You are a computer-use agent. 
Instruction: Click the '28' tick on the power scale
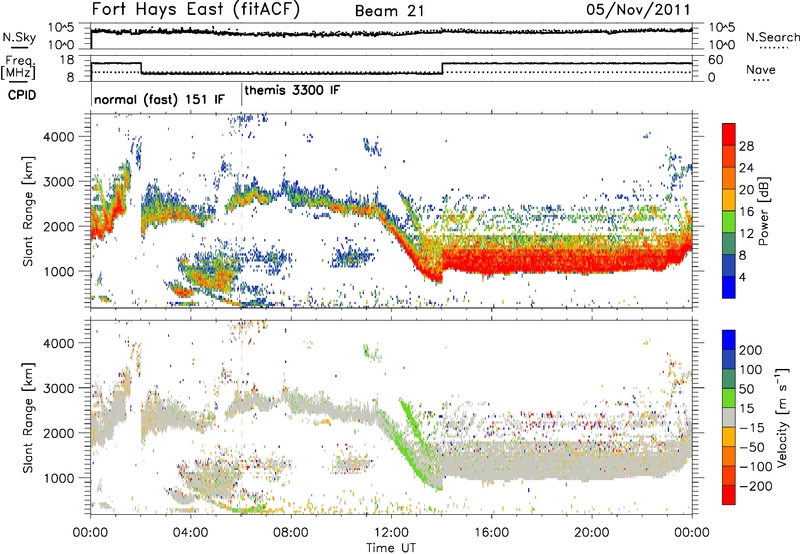tap(746, 146)
